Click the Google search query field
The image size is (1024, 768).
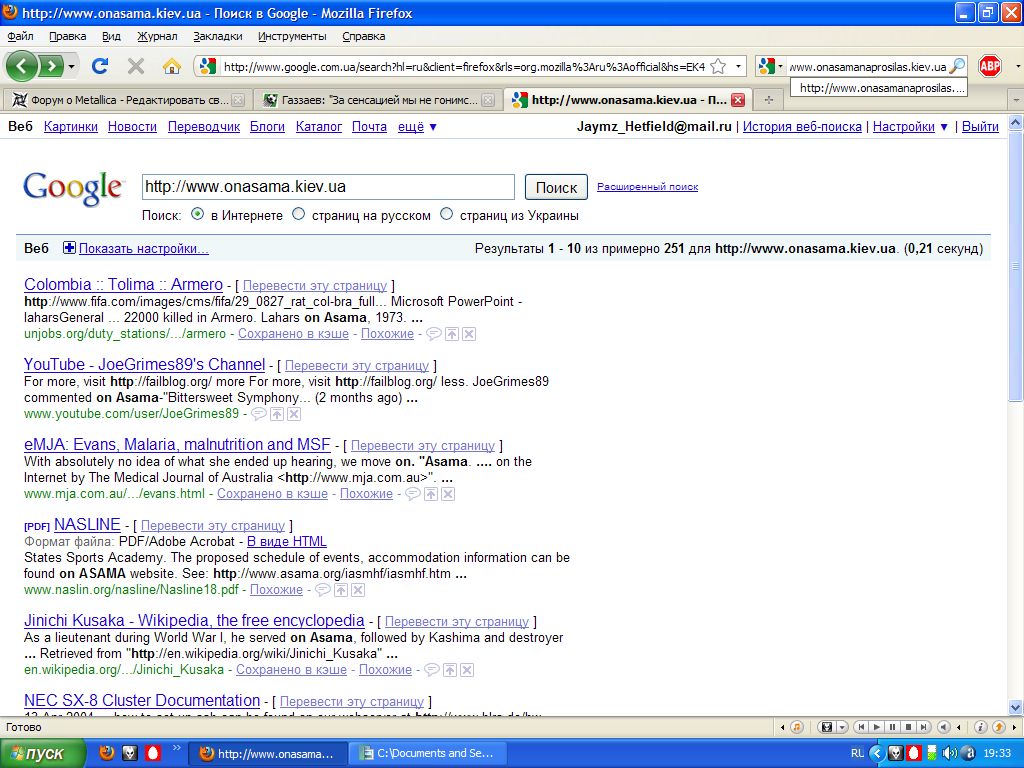pyautogui.click(x=327, y=187)
